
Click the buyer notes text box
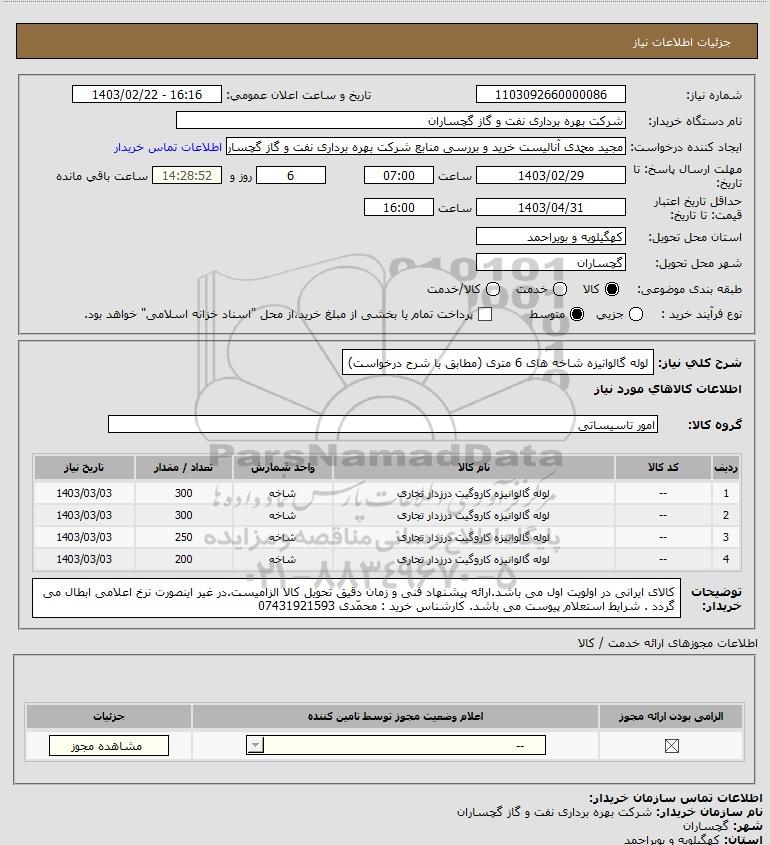click(356, 598)
